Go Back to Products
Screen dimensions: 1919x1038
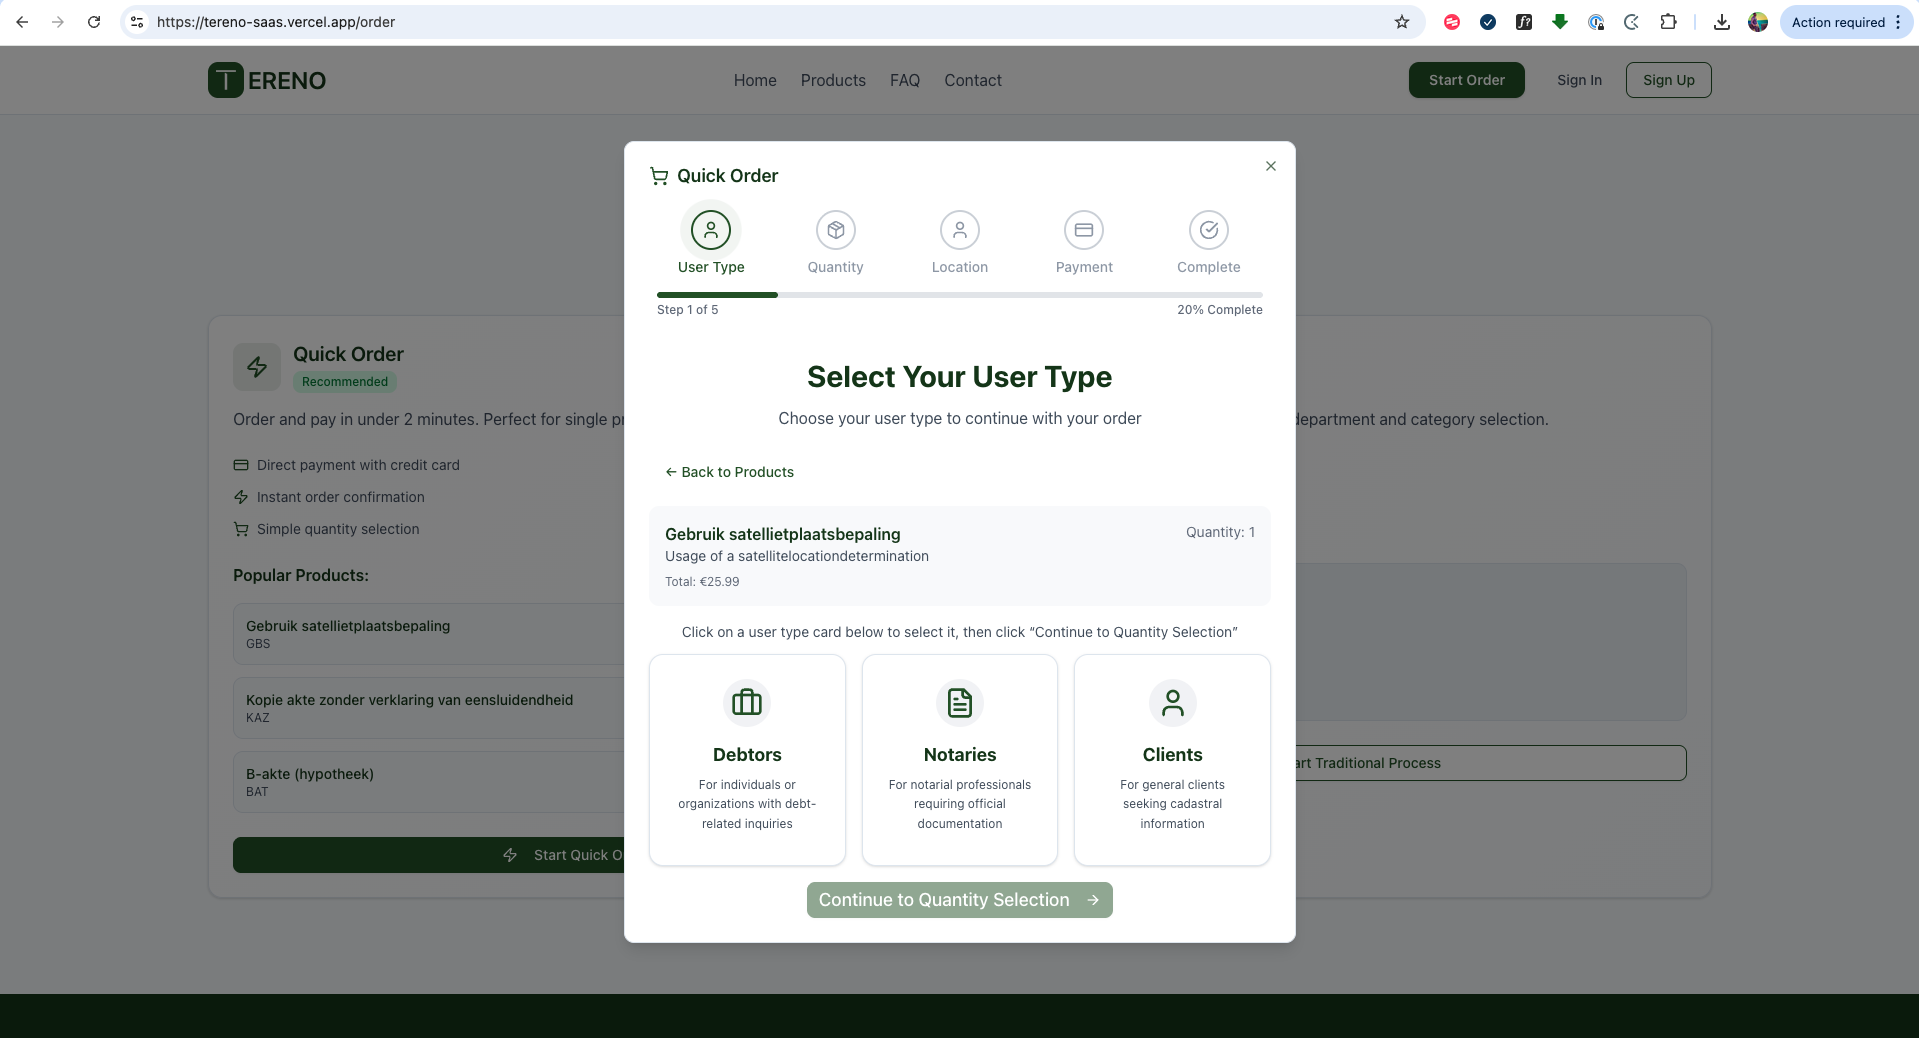[x=730, y=472]
